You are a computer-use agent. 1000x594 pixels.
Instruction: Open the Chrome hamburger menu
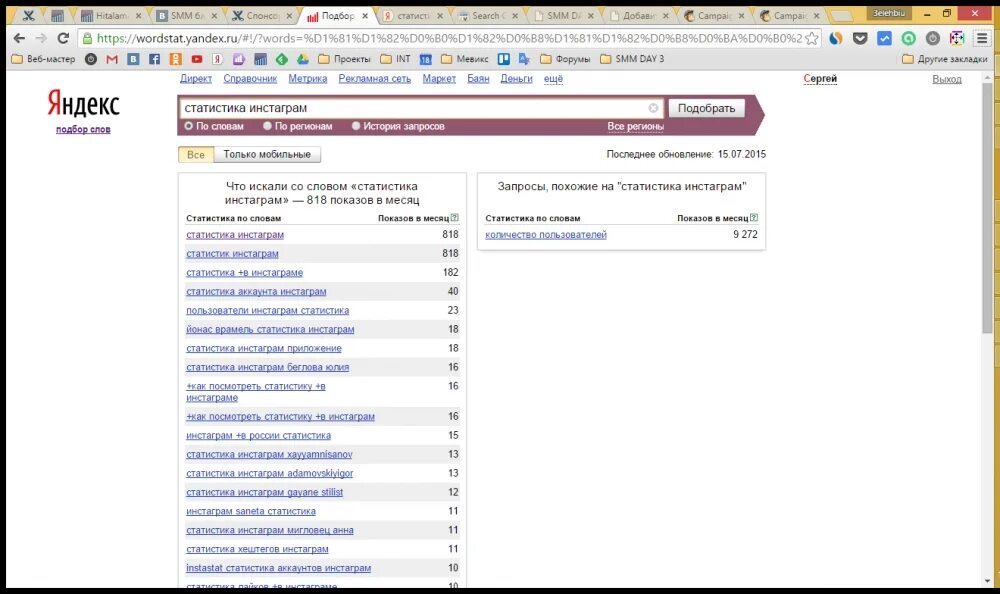(982, 39)
